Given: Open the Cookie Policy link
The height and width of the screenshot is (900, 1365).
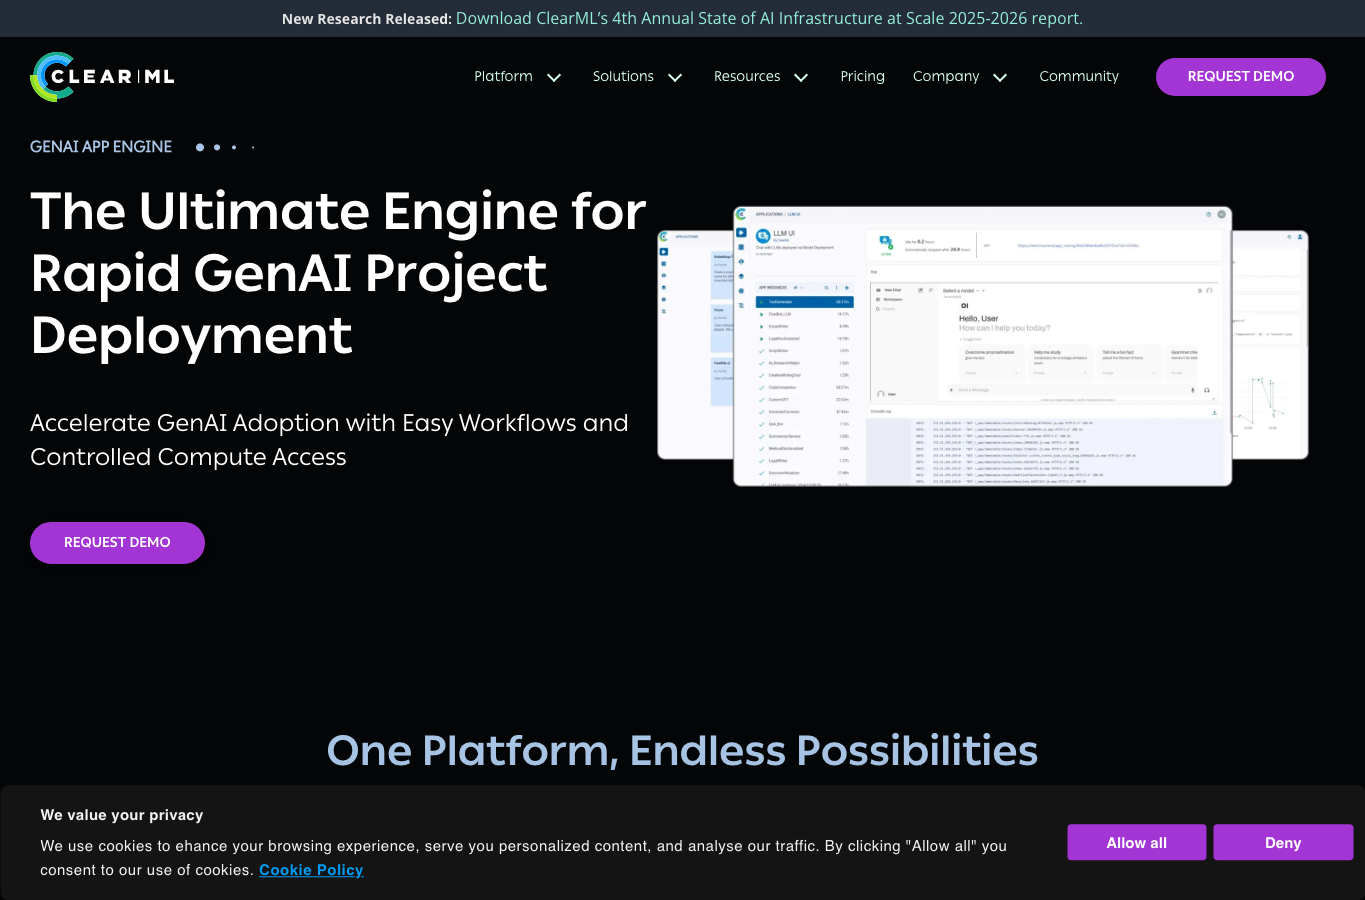Looking at the screenshot, I should pos(311,870).
